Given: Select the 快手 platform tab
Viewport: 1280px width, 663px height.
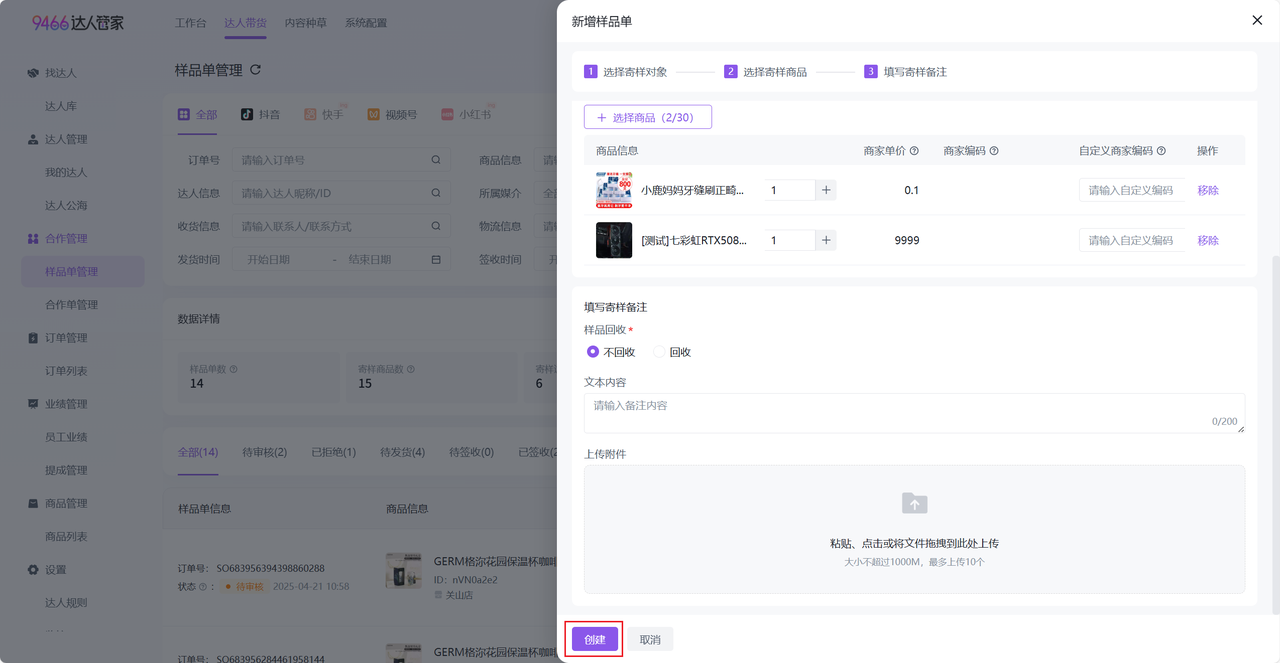Looking at the screenshot, I should (x=324, y=115).
